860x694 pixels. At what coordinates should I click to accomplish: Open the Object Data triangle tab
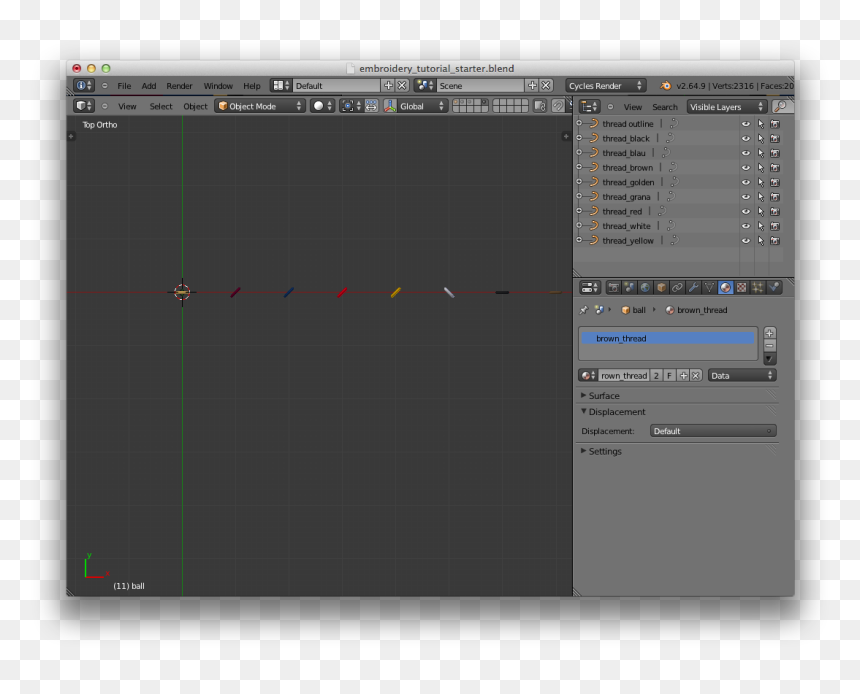click(x=709, y=287)
